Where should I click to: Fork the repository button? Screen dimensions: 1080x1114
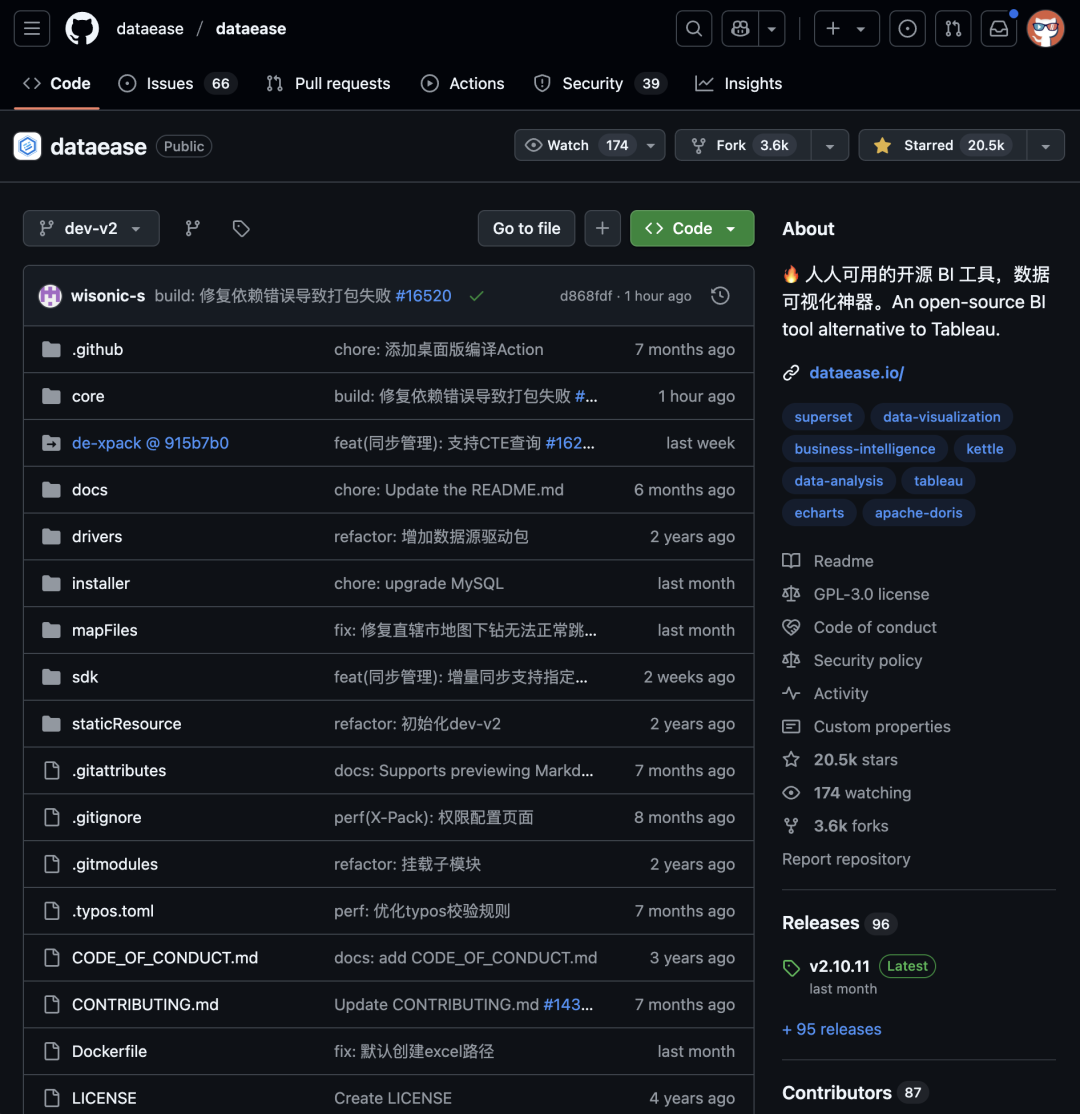pyautogui.click(x=742, y=145)
